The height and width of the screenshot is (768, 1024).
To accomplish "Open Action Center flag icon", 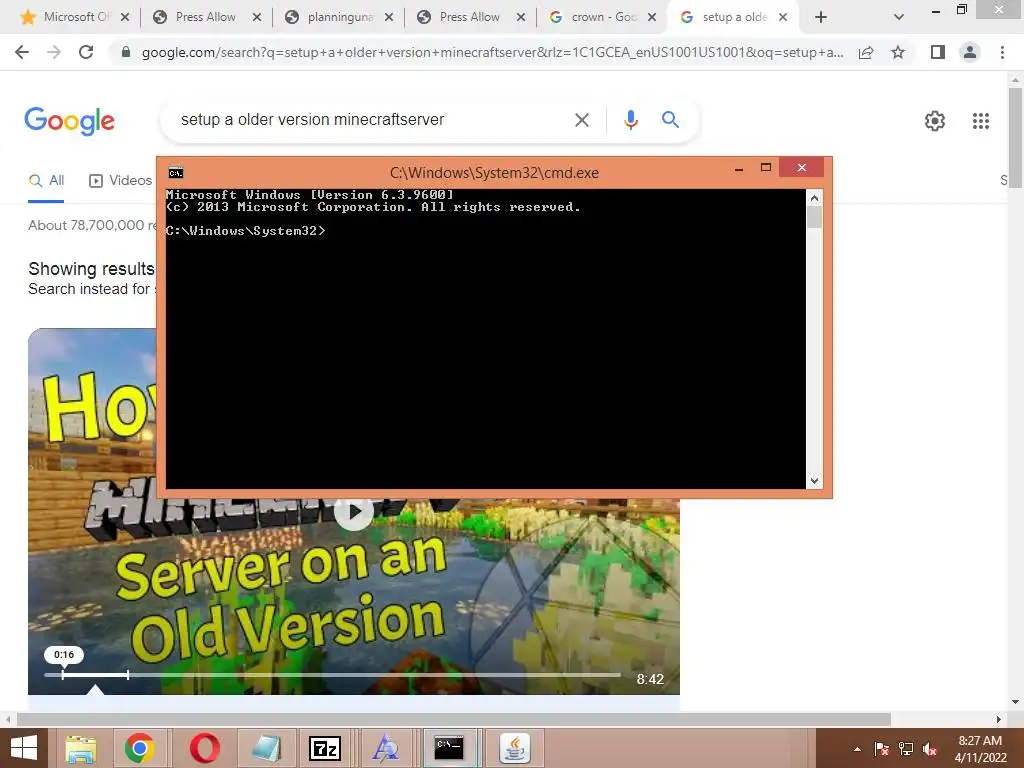I will click(x=881, y=749).
